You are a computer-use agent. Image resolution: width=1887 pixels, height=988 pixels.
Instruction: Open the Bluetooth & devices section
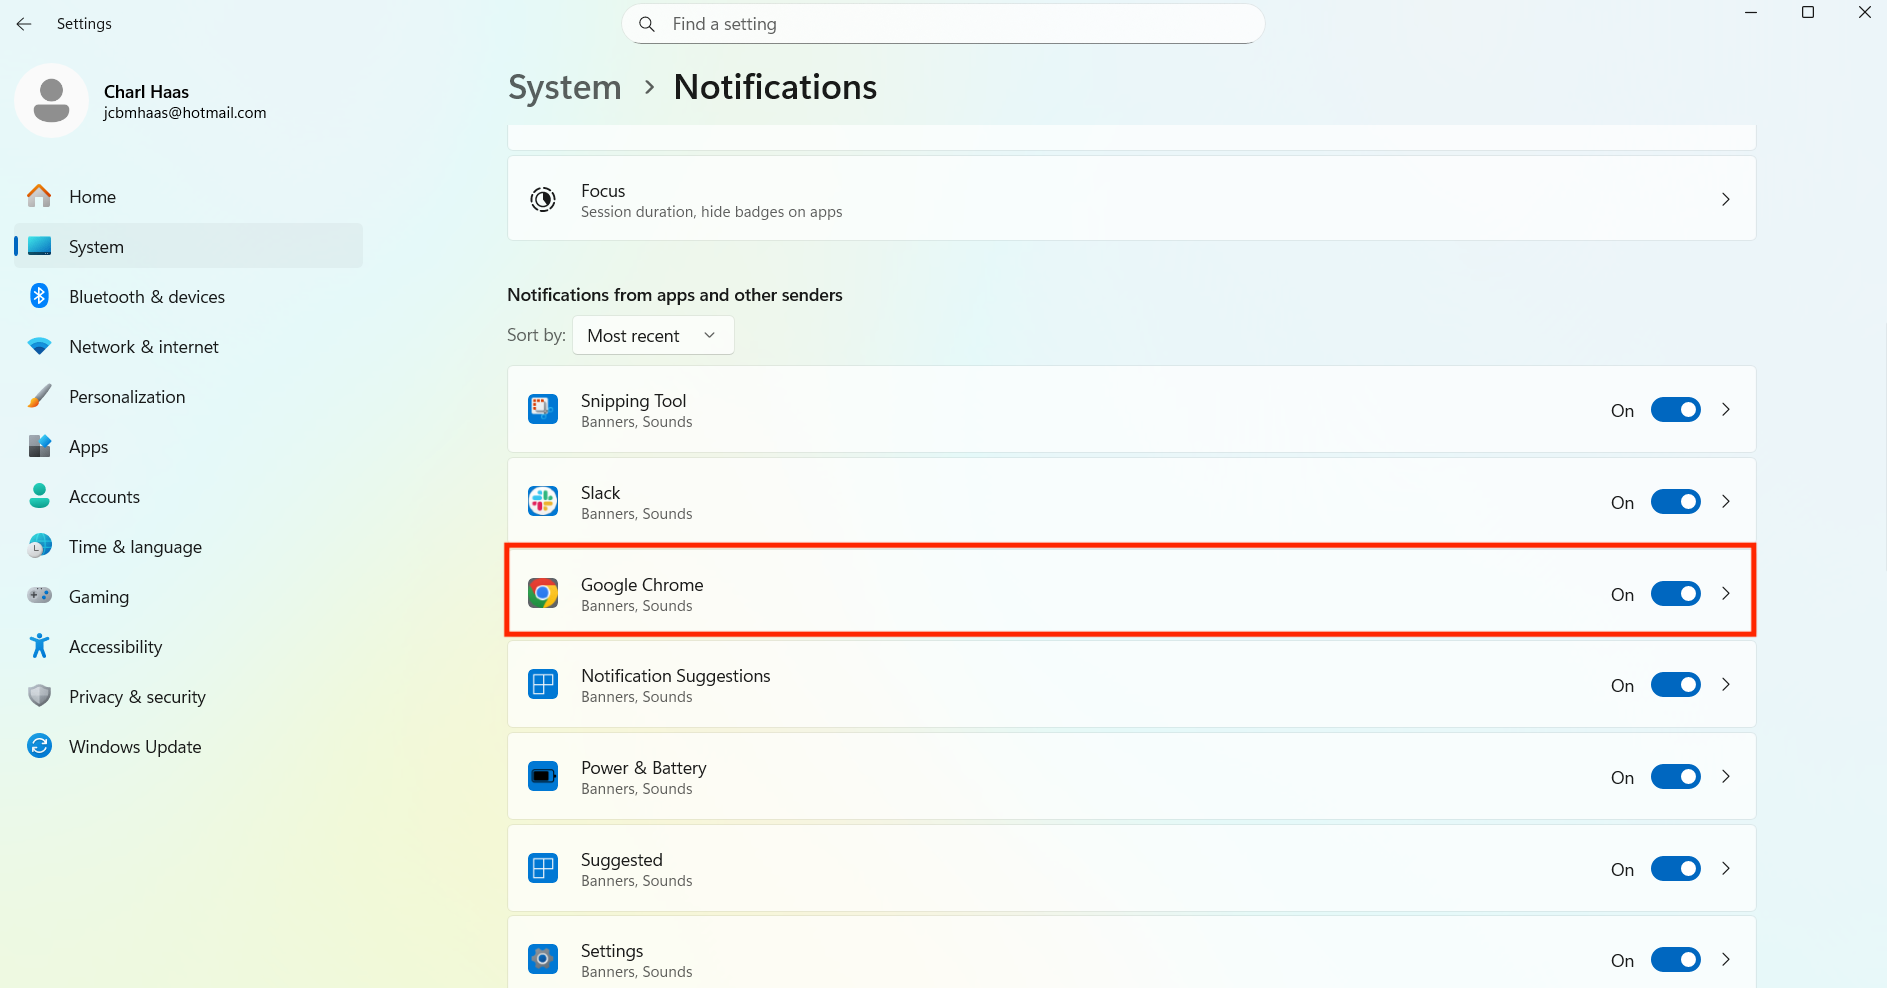pyautogui.click(x=146, y=296)
